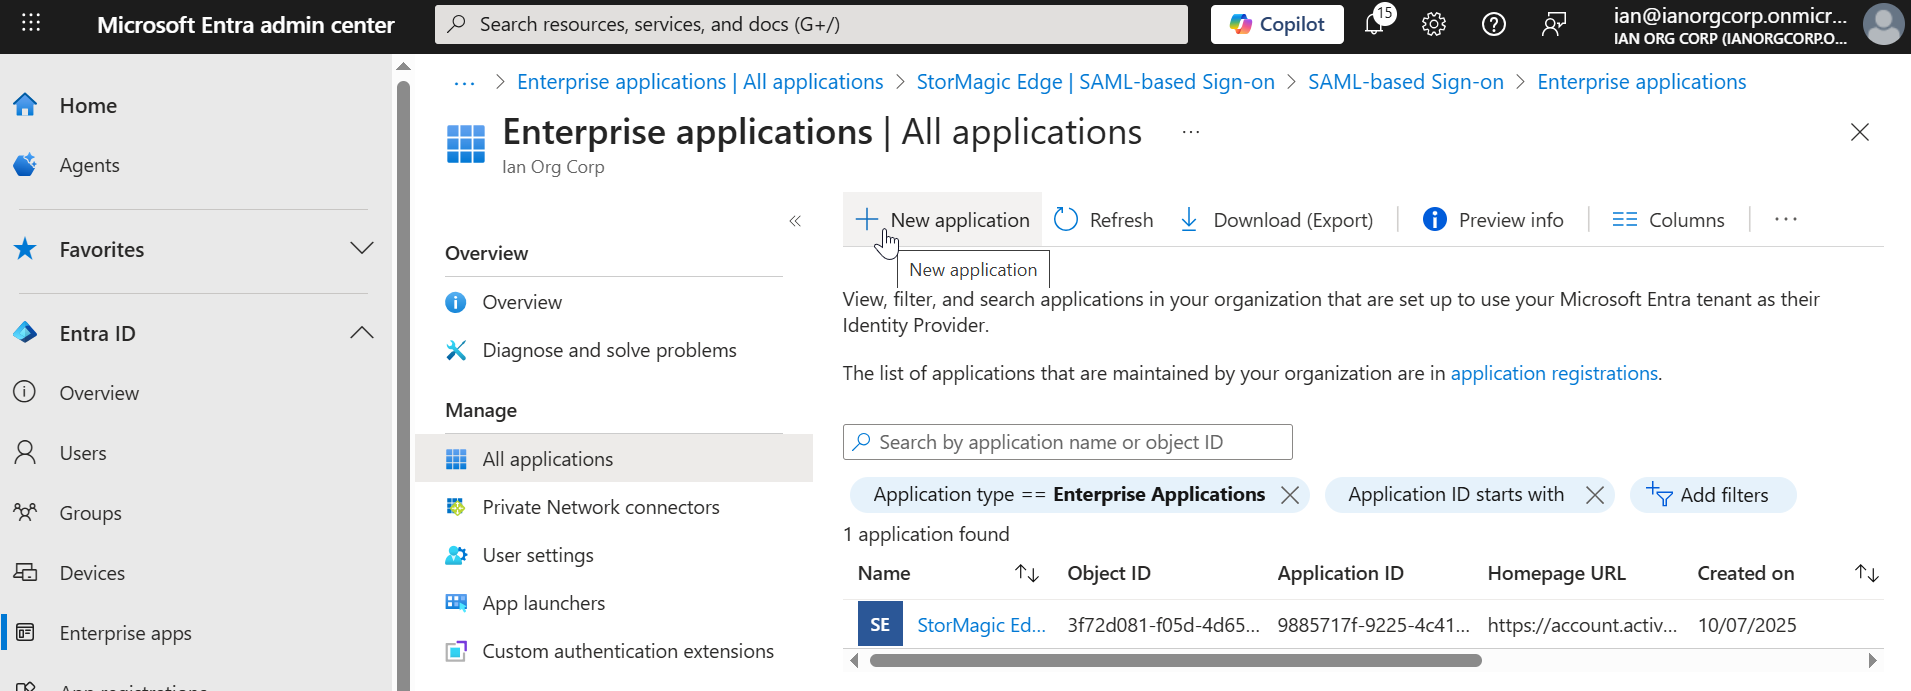Open App launchers

[x=543, y=603]
